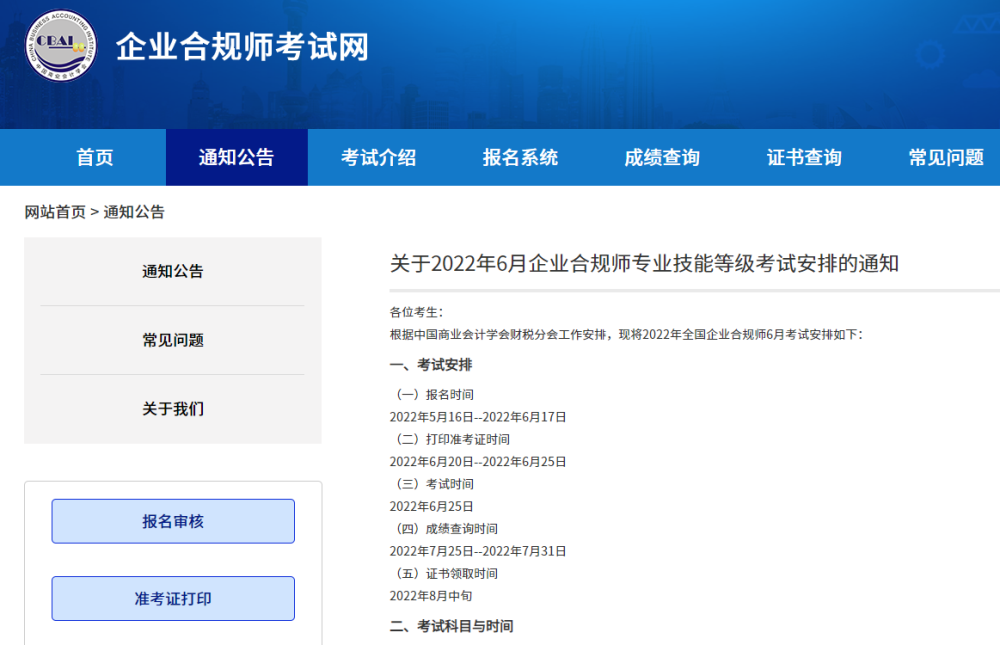Click the text 2022年8月中旬

pyautogui.click(x=431, y=596)
